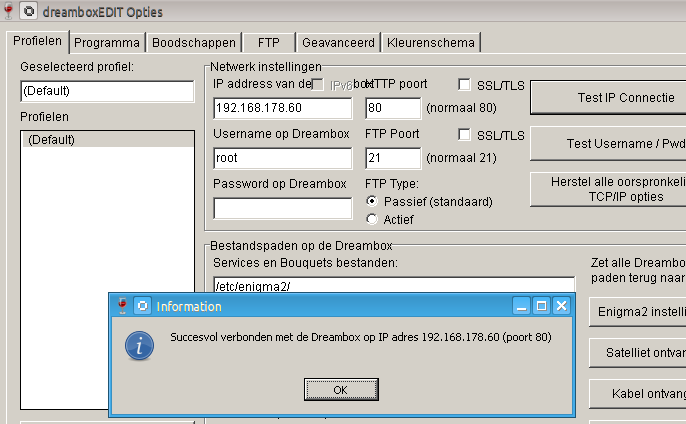
Task: Click the dreamboxEDIT app icon in main titlebar
Action: coord(28,11)
